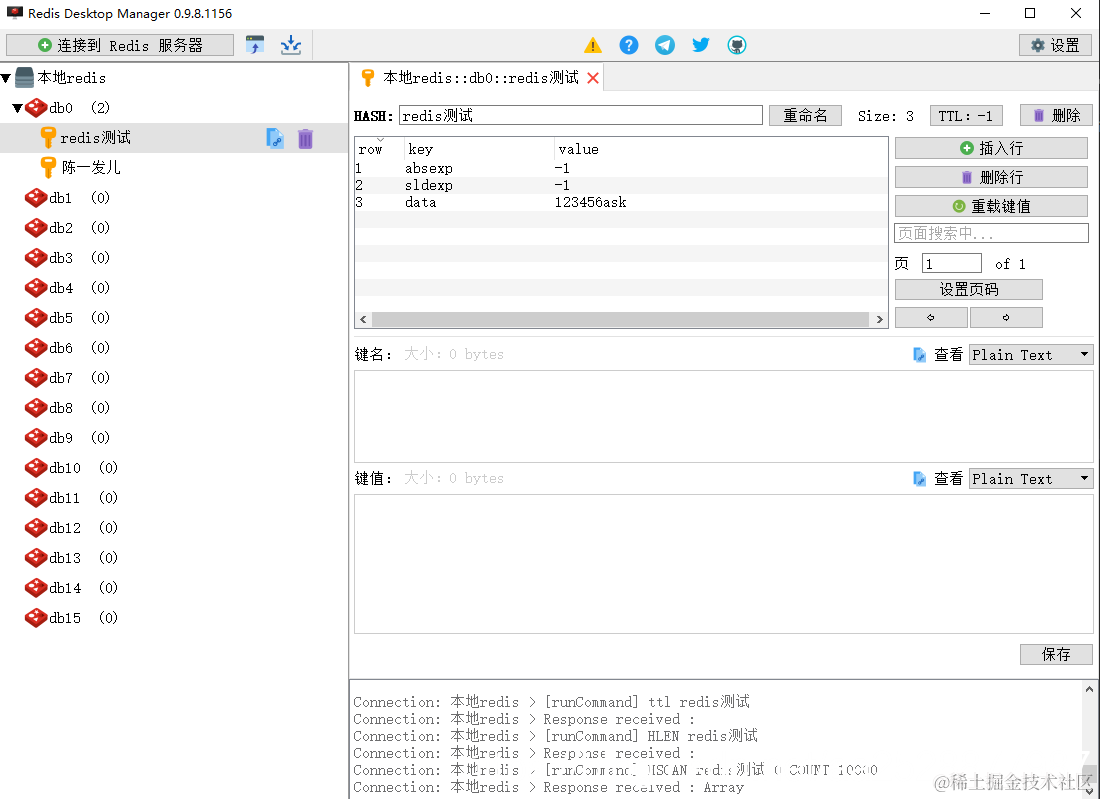Click the 删除 key delete button

(1057, 116)
